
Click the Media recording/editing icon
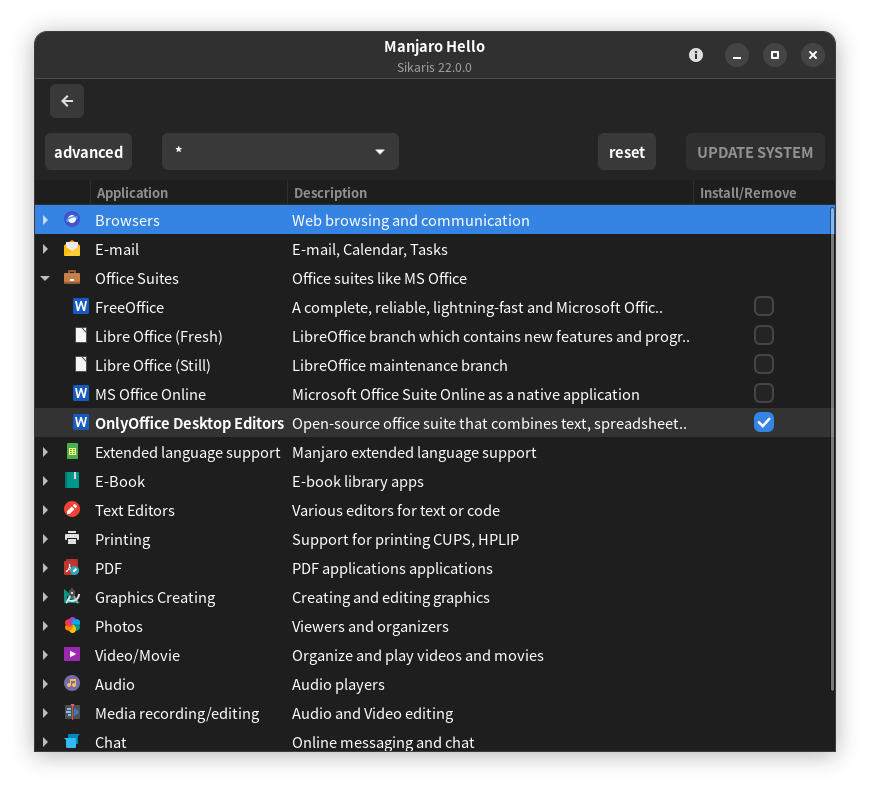[x=72, y=712]
